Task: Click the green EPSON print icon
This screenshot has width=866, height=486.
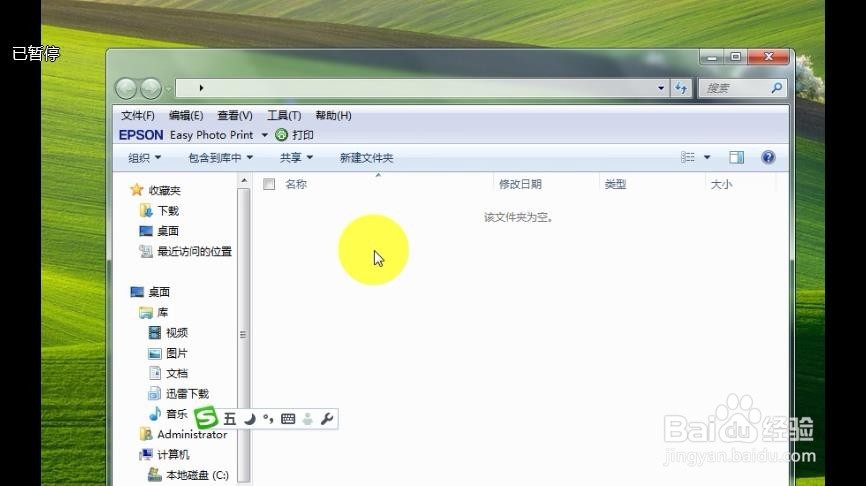Action: 281,135
